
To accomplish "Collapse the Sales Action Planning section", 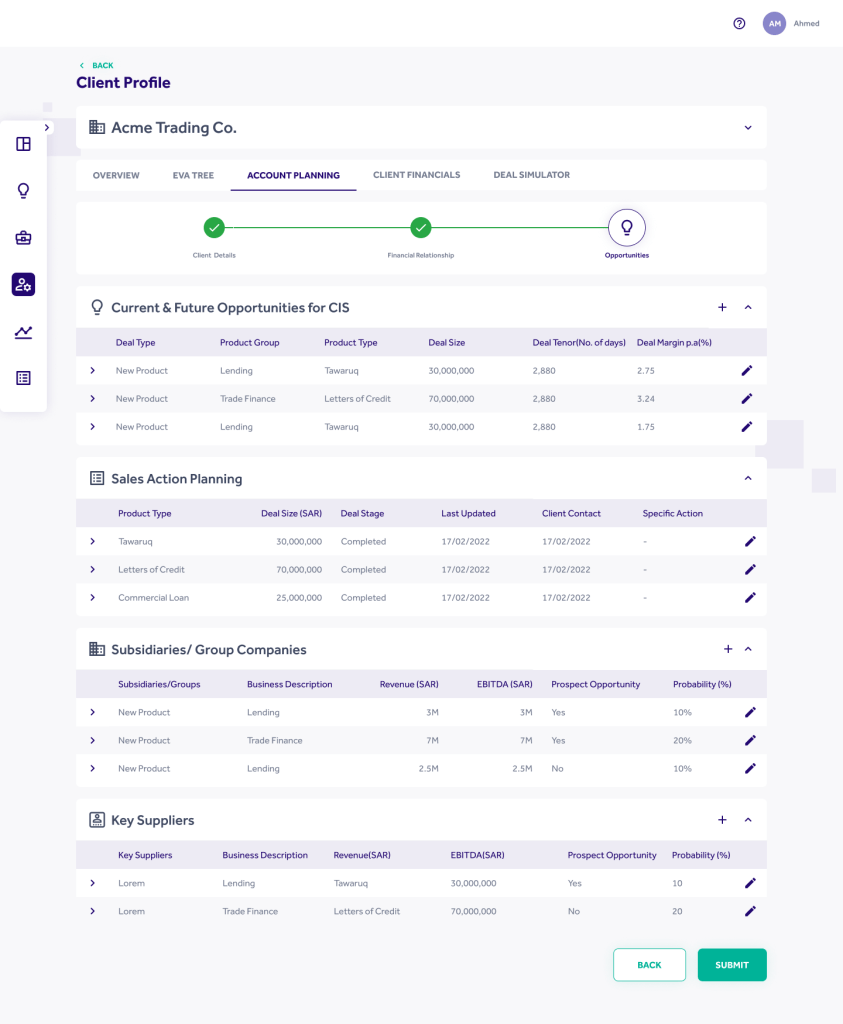I will point(748,479).
